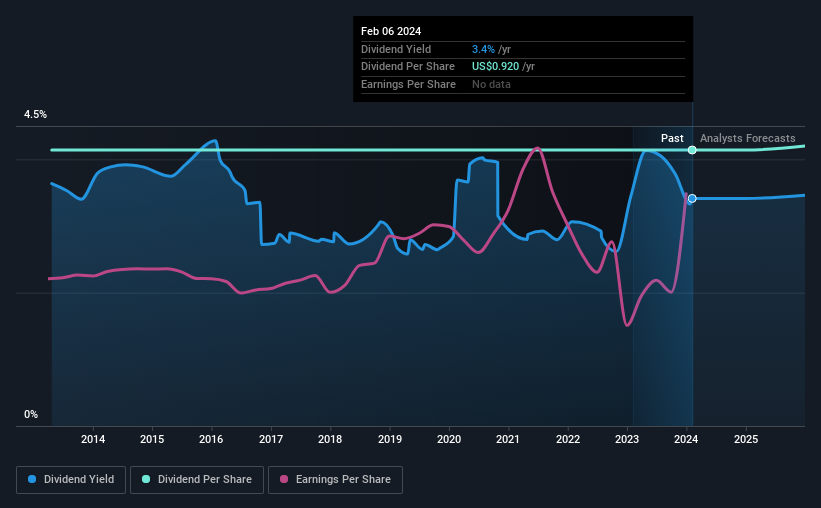Click the blue Dividend Yield legend dot

coord(32,479)
